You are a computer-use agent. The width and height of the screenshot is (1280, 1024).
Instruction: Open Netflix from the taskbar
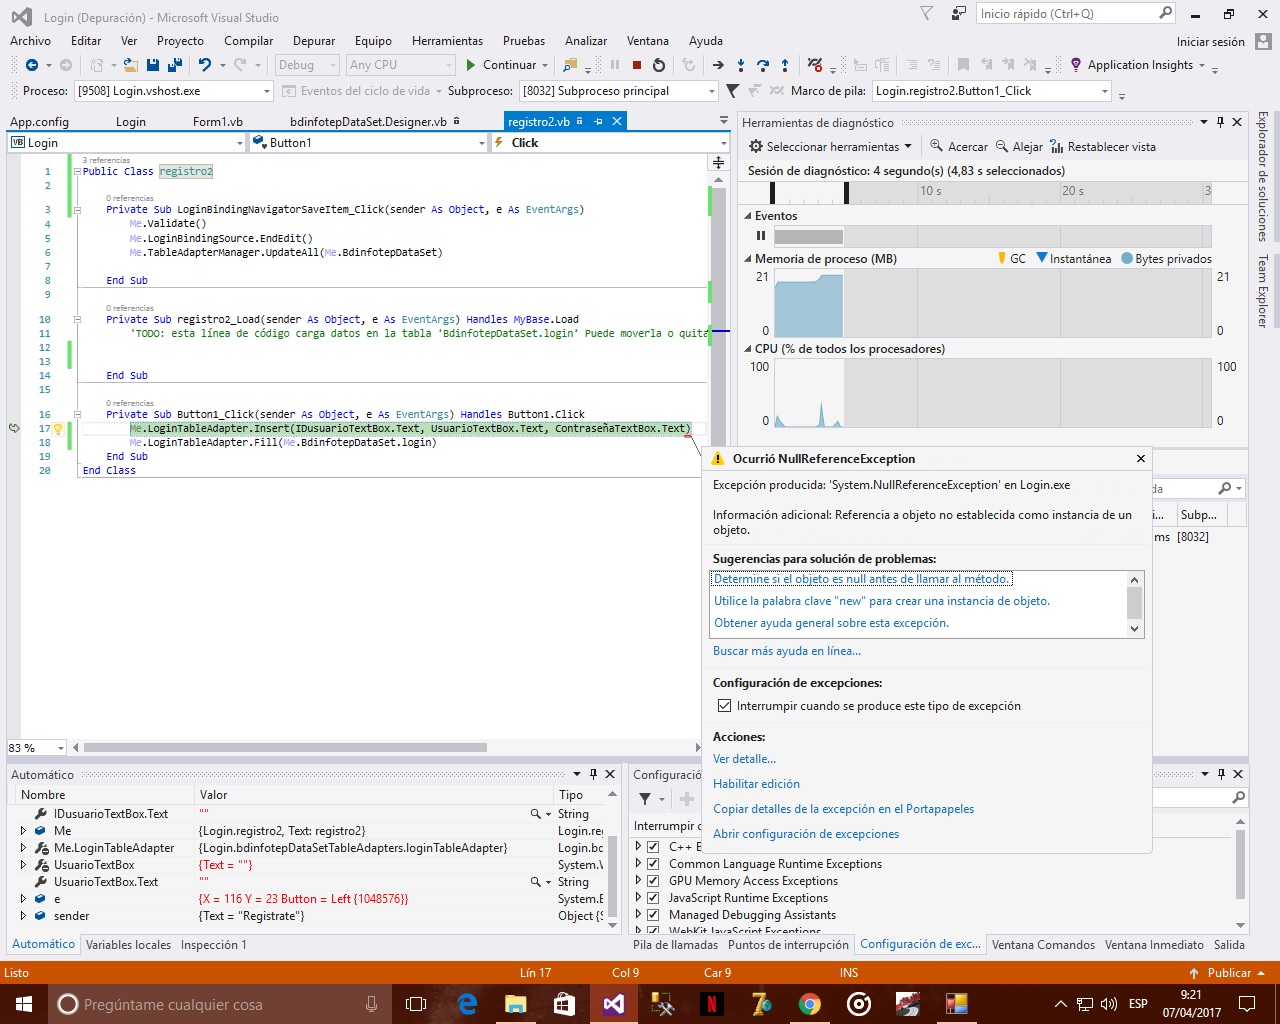(712, 1004)
